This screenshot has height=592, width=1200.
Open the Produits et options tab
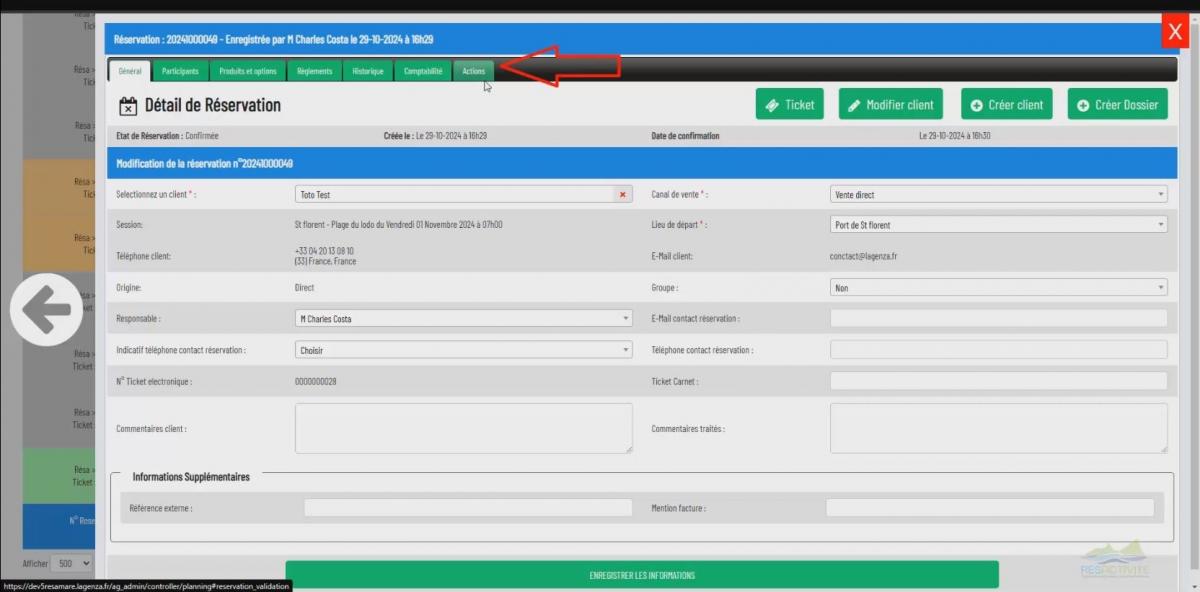point(248,71)
